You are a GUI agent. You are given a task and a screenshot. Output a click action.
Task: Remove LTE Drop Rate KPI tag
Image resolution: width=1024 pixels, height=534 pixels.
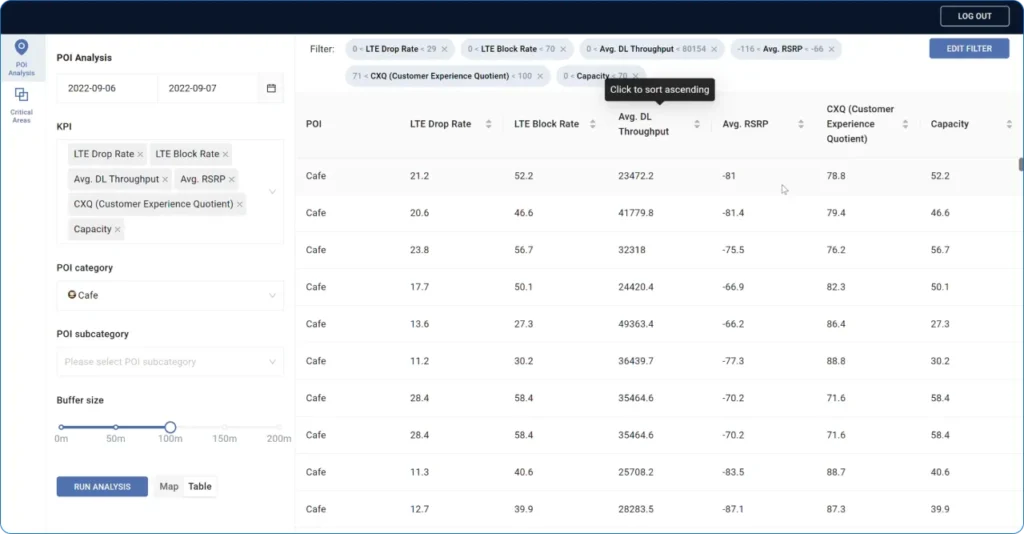[x=141, y=154]
